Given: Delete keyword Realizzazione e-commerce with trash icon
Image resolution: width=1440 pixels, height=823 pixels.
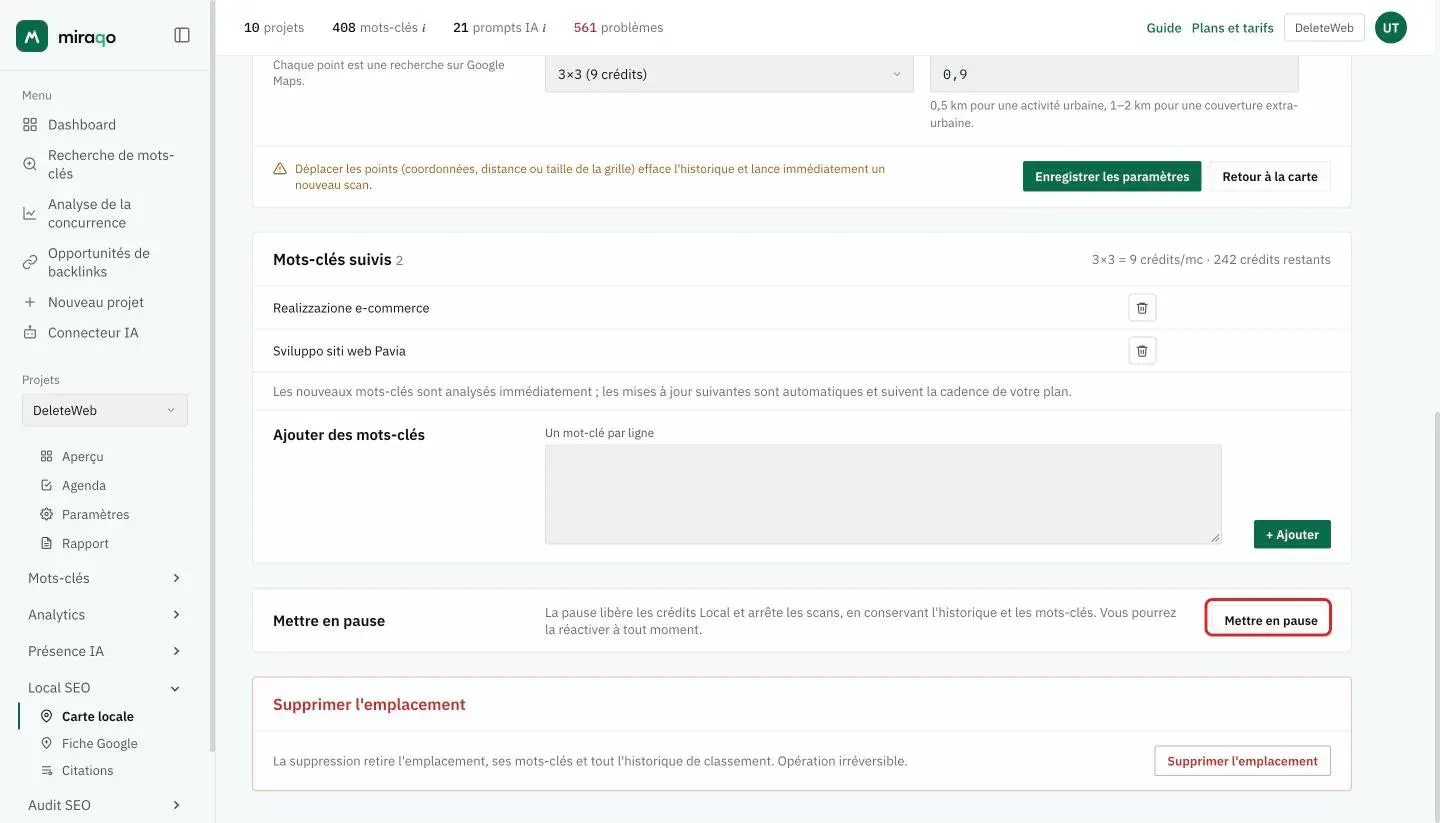Looking at the screenshot, I should tap(1142, 308).
